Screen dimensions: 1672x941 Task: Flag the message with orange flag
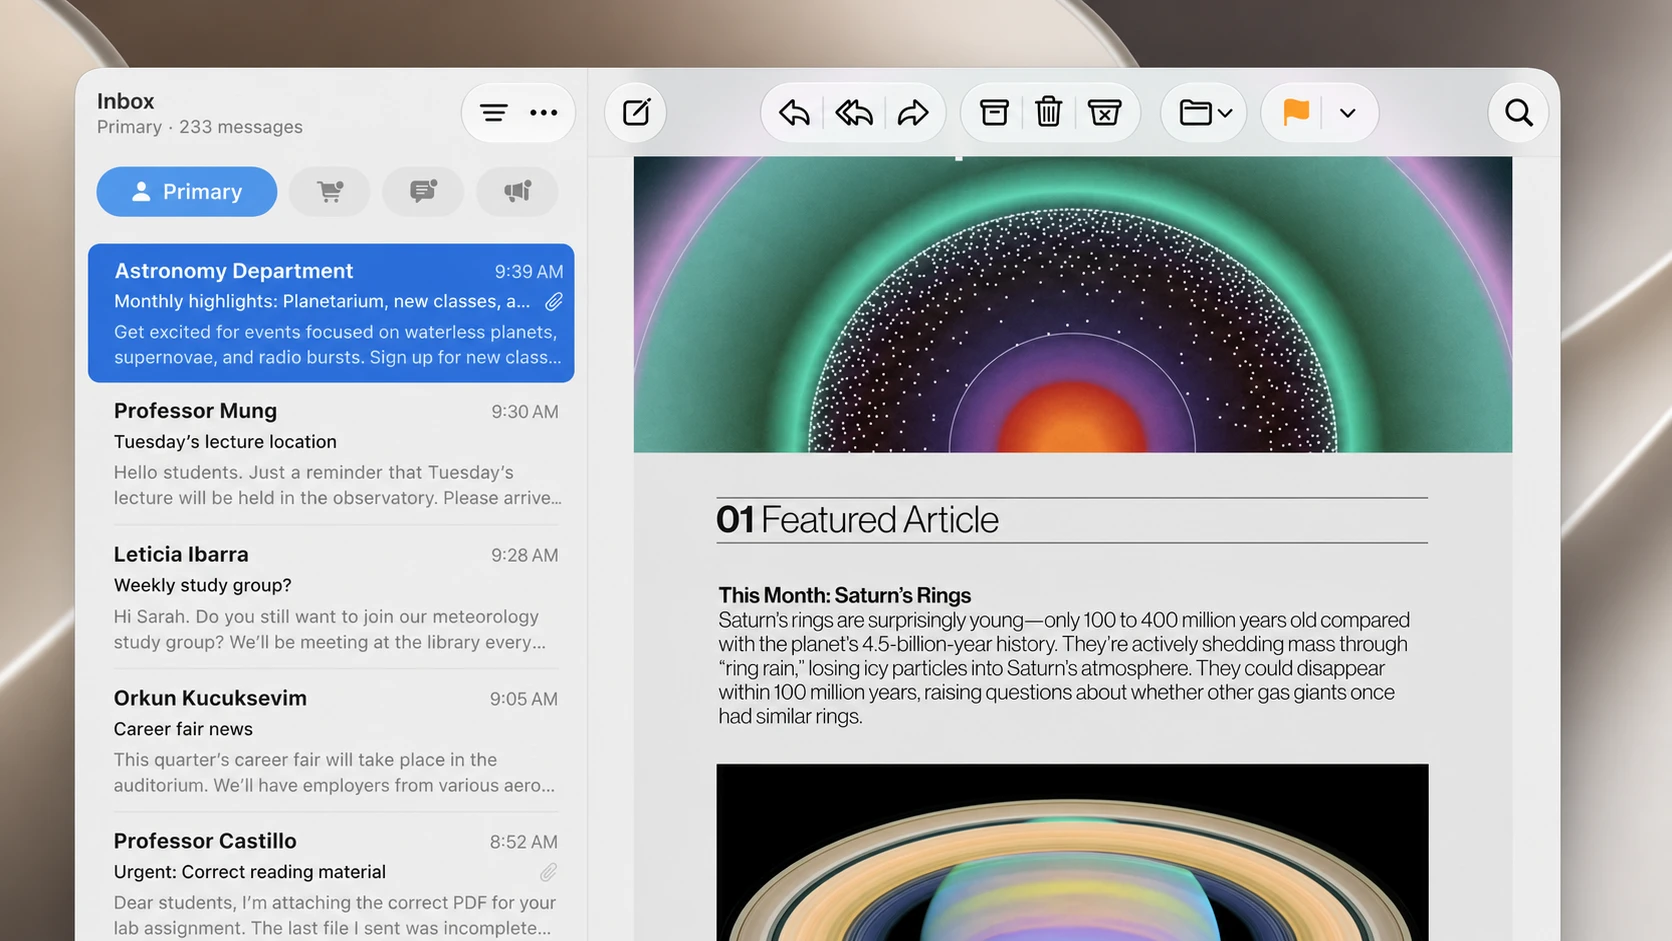tap(1296, 112)
